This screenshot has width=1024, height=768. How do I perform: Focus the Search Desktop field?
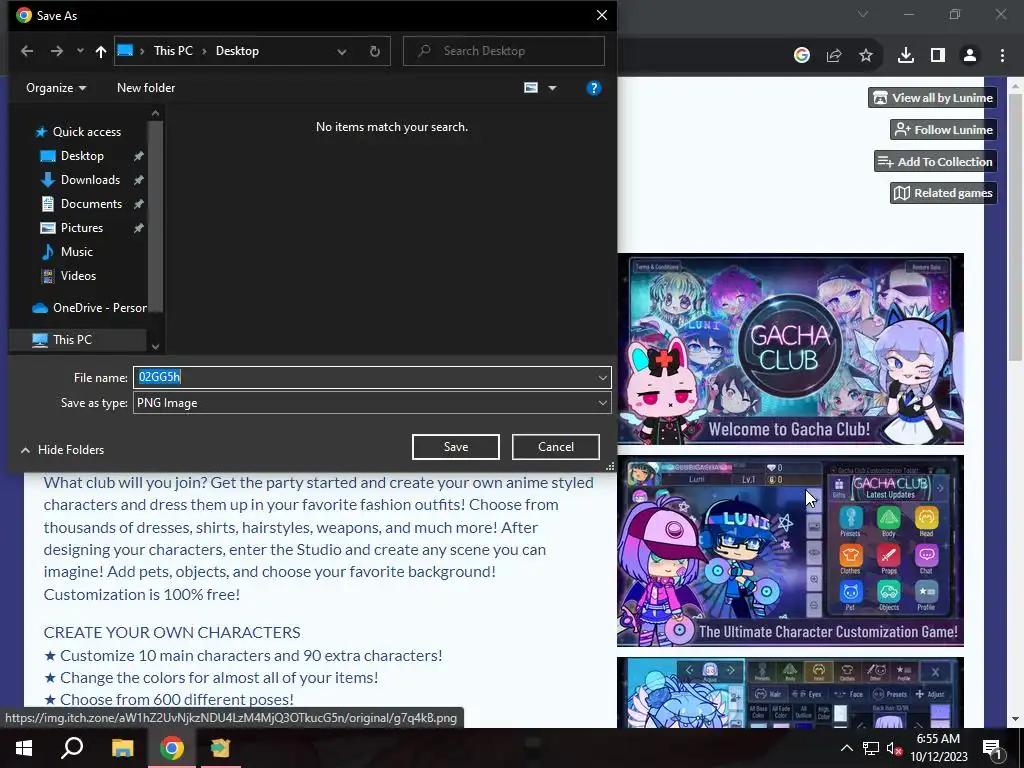point(504,51)
